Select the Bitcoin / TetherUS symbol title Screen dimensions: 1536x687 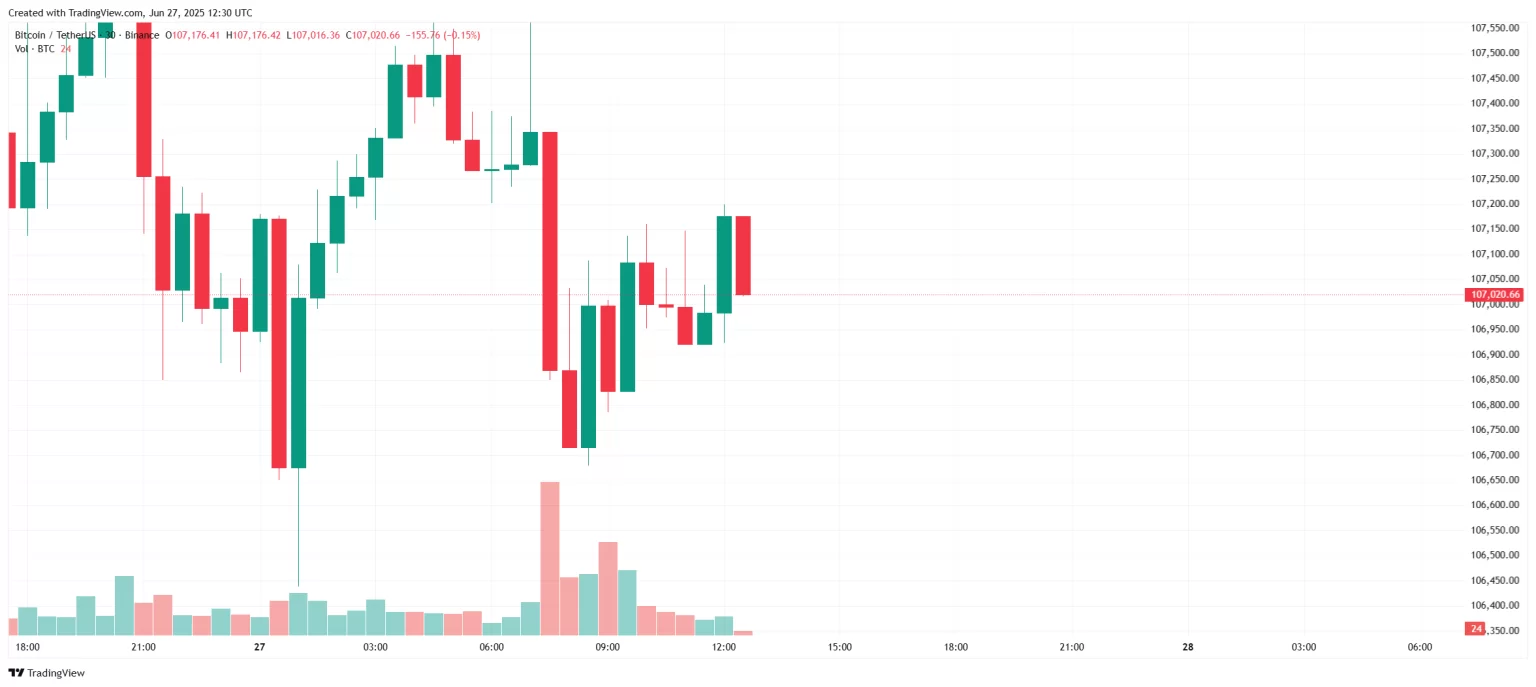55,35
